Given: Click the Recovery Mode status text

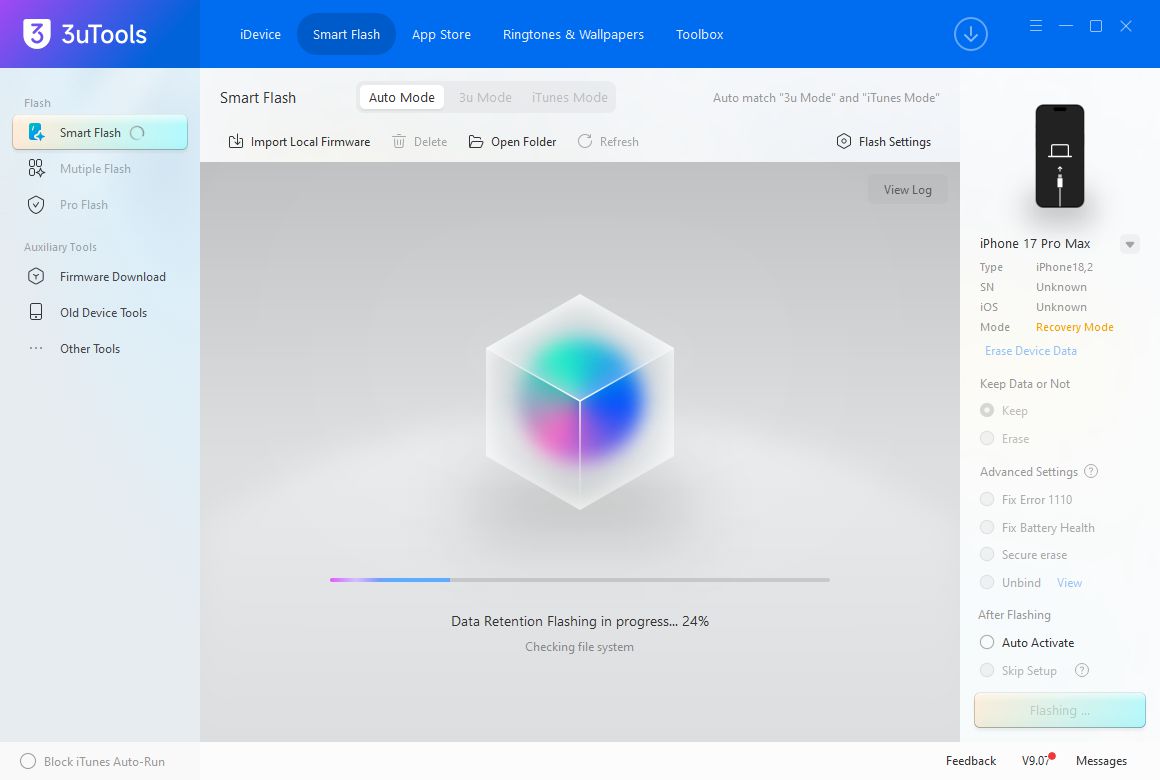Looking at the screenshot, I should (x=1074, y=327).
